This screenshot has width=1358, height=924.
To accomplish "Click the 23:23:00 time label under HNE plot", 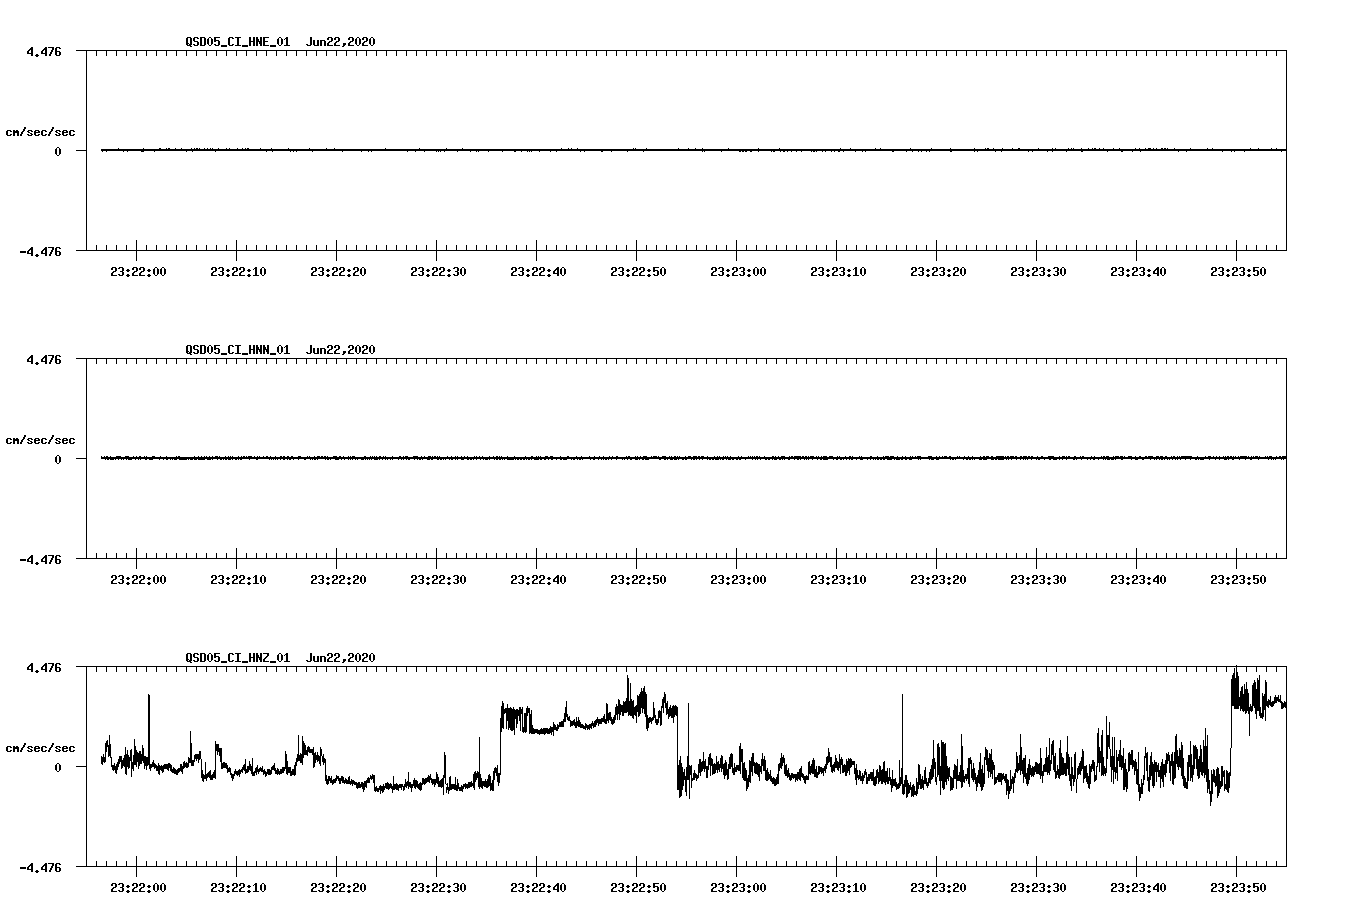I will [x=738, y=271].
